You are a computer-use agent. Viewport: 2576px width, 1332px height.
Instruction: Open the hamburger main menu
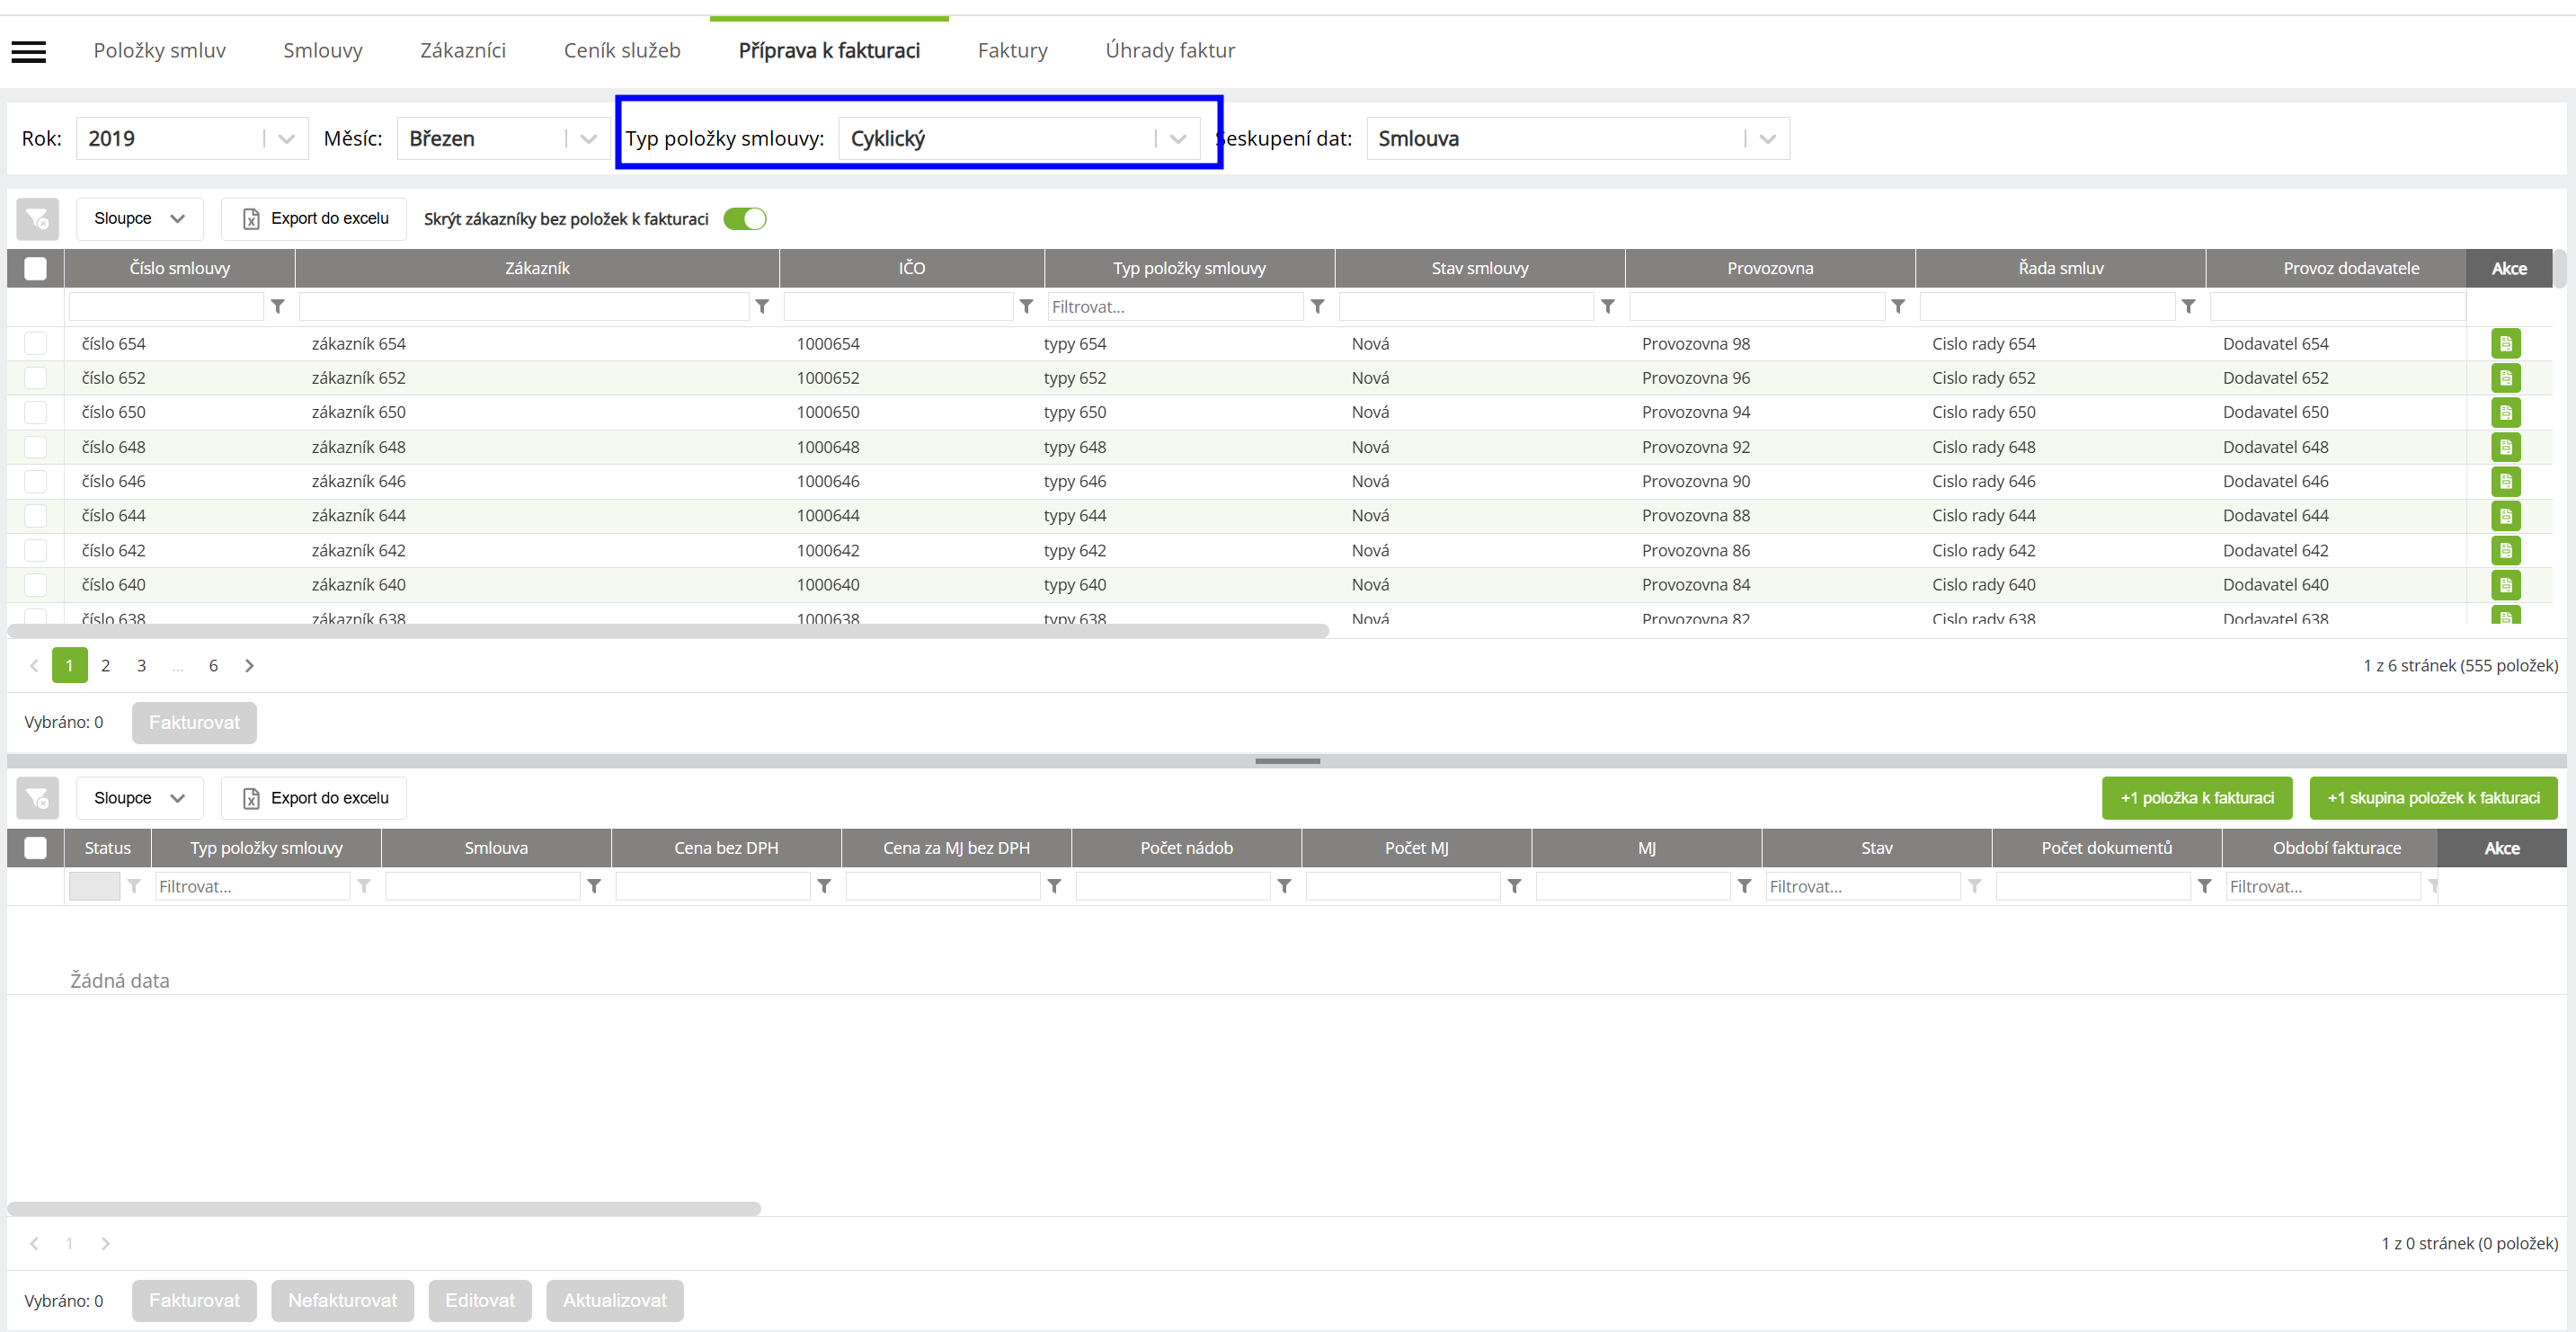tap(28, 51)
